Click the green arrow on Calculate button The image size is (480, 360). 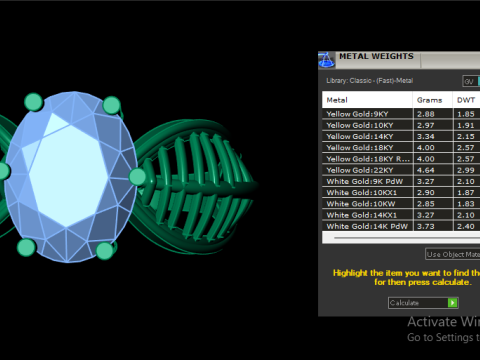(x=452, y=303)
